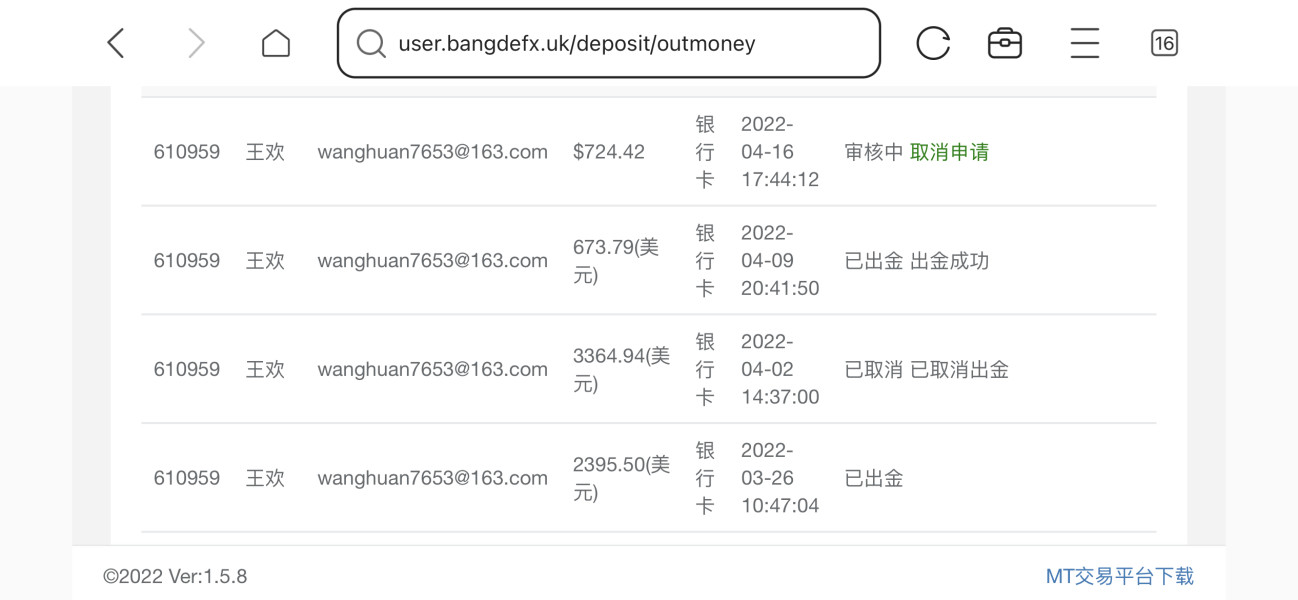Screen dimensions: 1298x600
Task: Focus the user.bangdefx.uk address field
Action: 609,43
